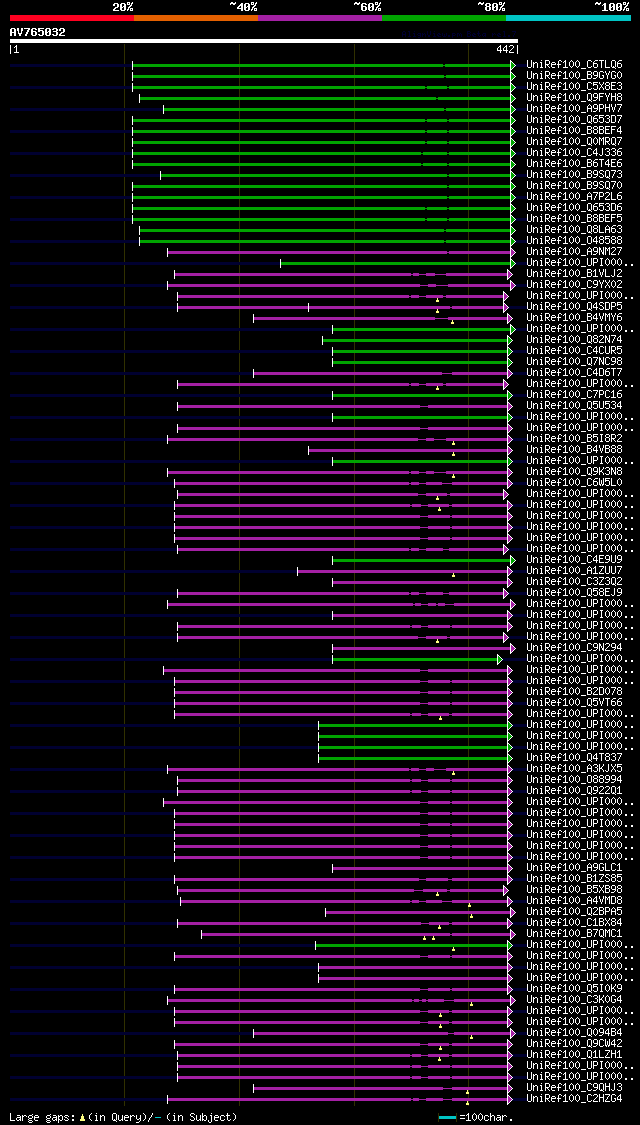Open the UniRef100_C1BX84 hit label

tap(574, 923)
